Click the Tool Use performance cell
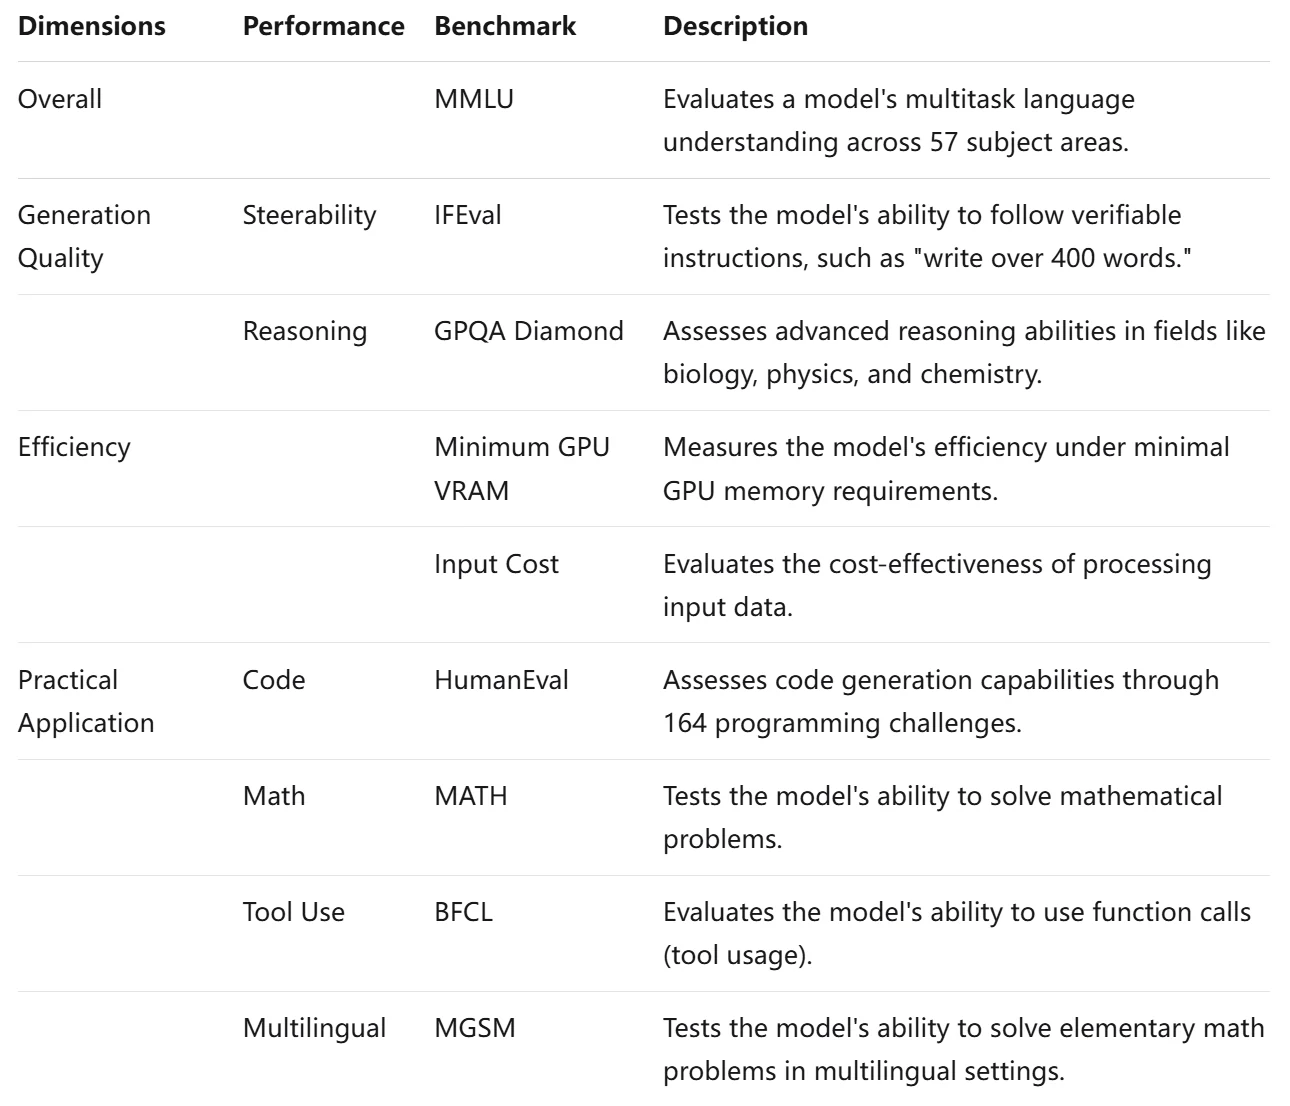1290x1106 pixels. pos(293,912)
